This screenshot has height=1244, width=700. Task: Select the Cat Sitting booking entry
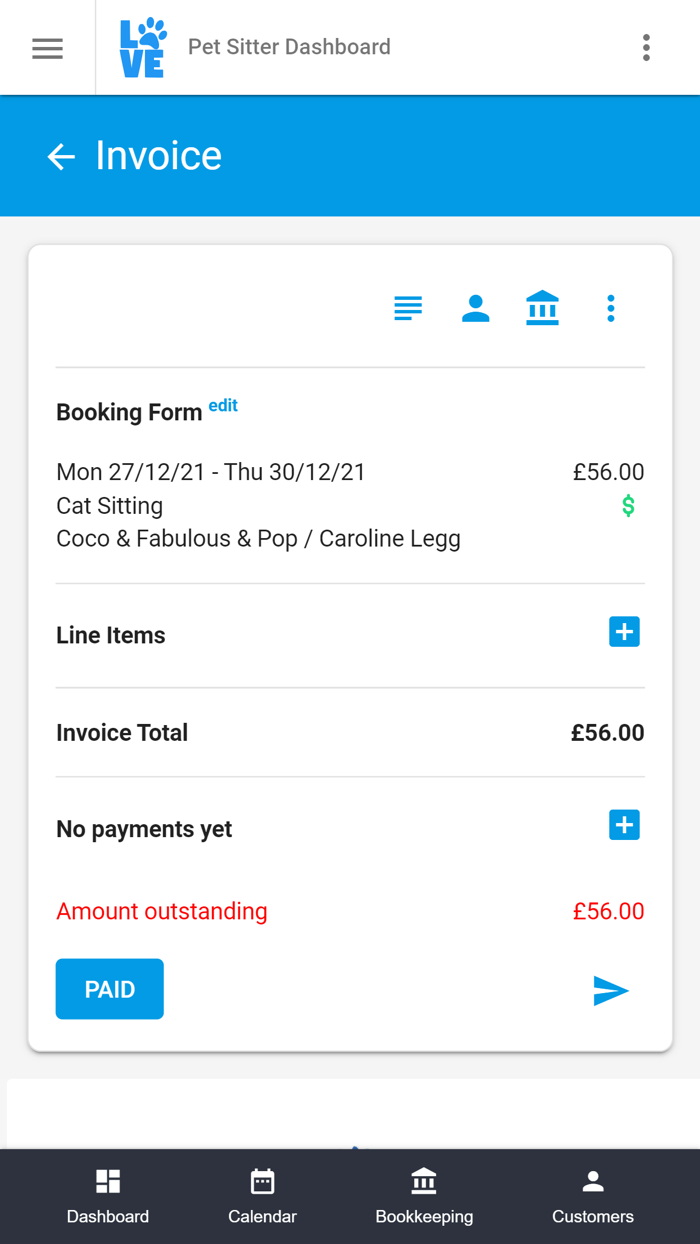109,505
